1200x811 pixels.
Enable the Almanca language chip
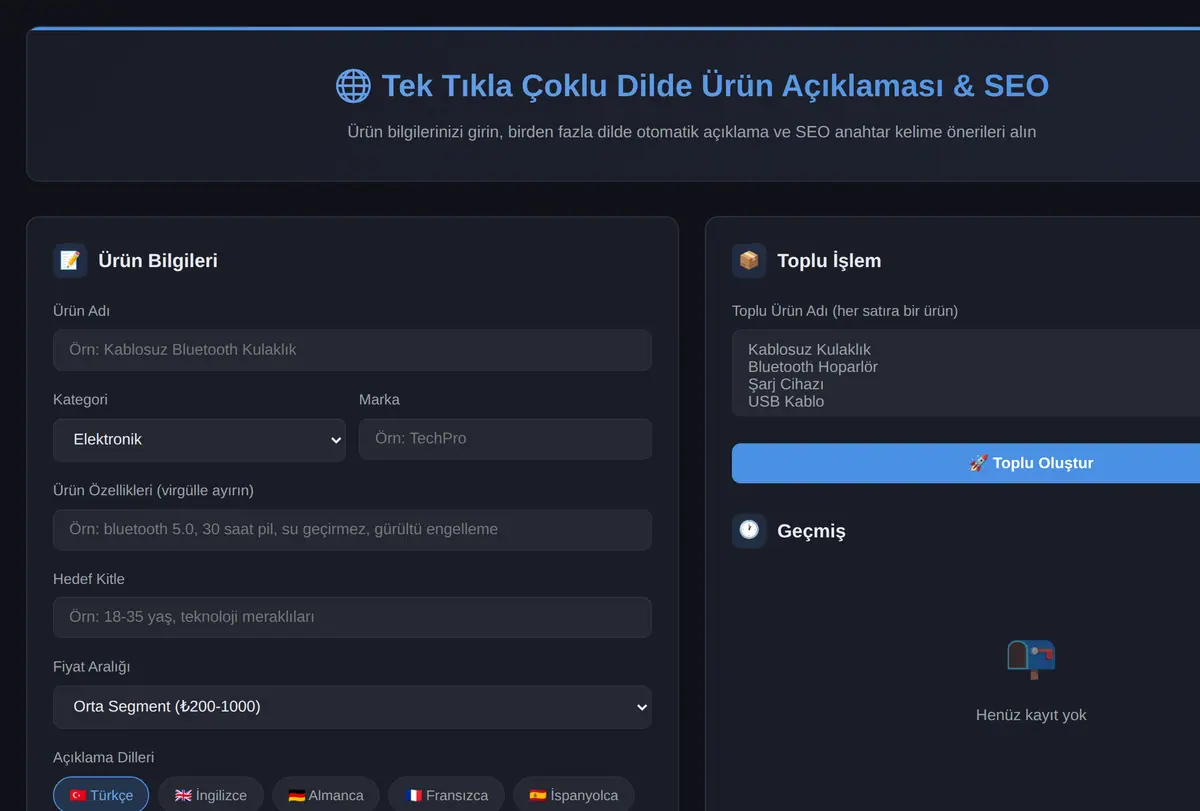point(326,795)
